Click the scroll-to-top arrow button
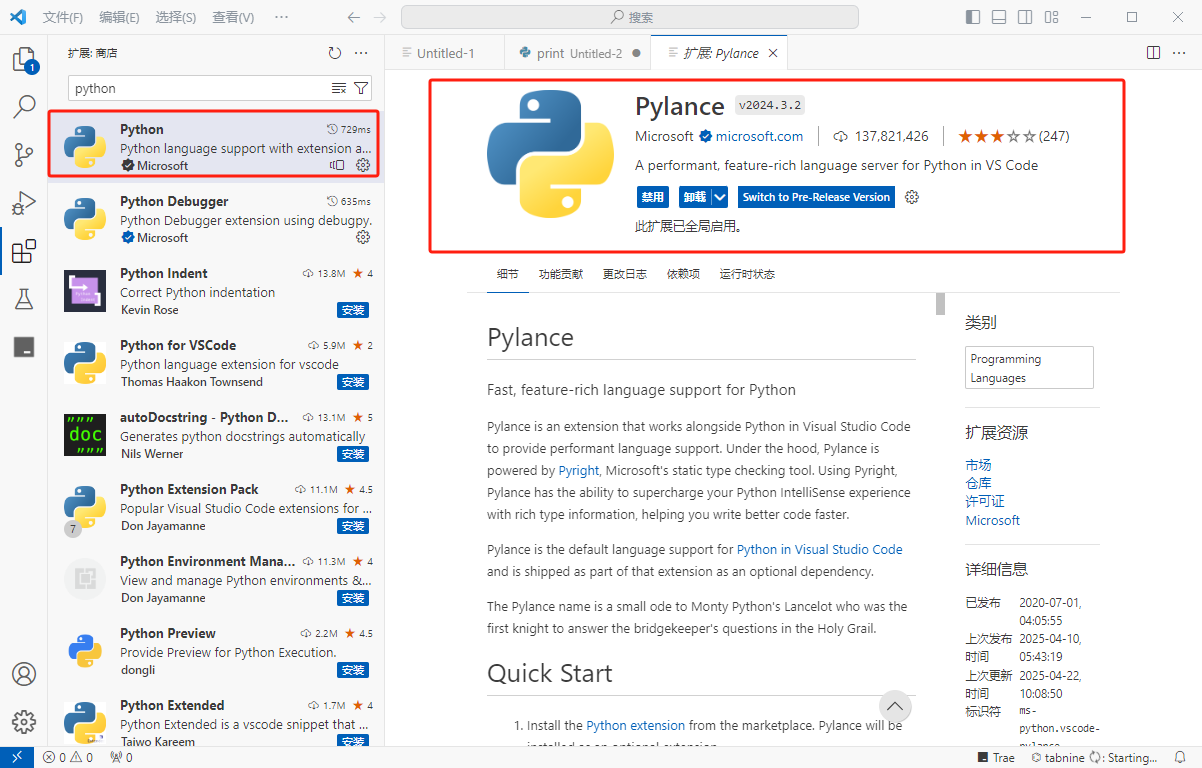The image size is (1202, 768). pyautogui.click(x=895, y=706)
